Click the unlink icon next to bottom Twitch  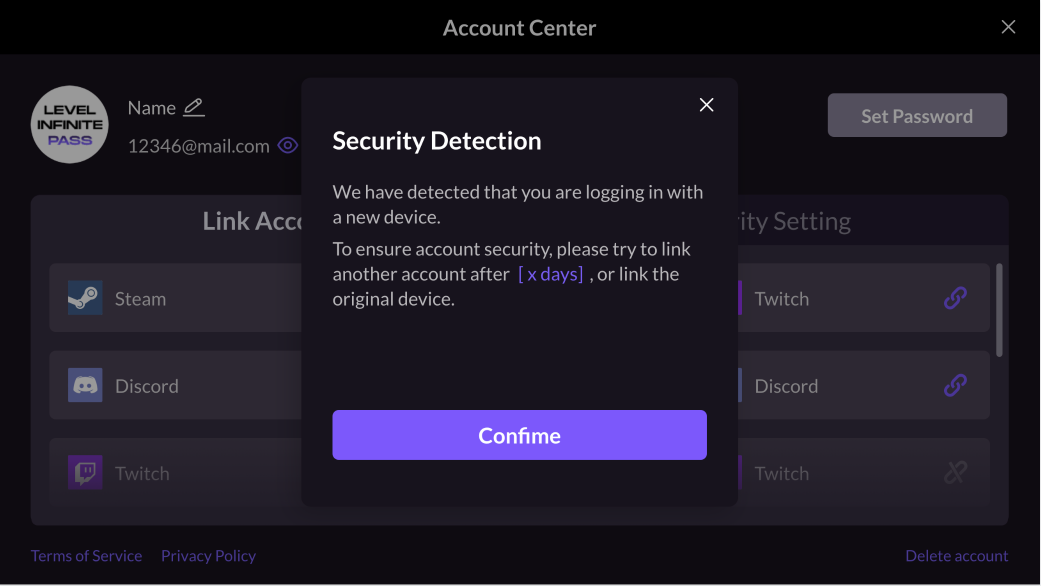tap(955, 472)
